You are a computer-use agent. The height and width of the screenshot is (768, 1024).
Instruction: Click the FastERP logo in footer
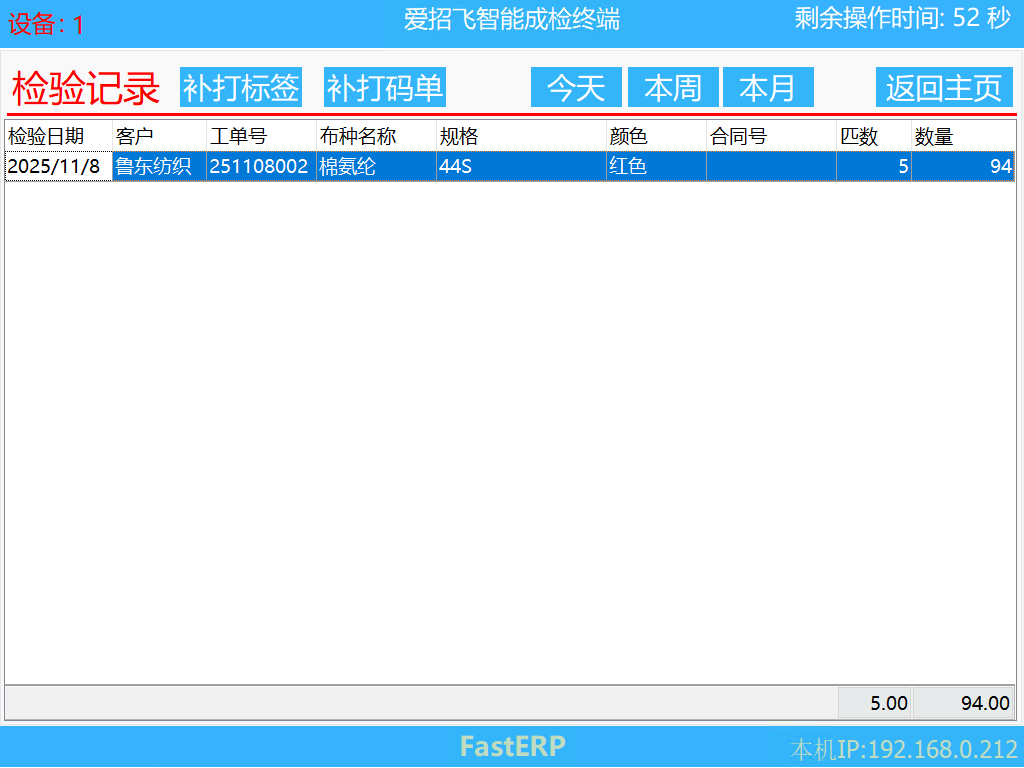[x=512, y=746]
